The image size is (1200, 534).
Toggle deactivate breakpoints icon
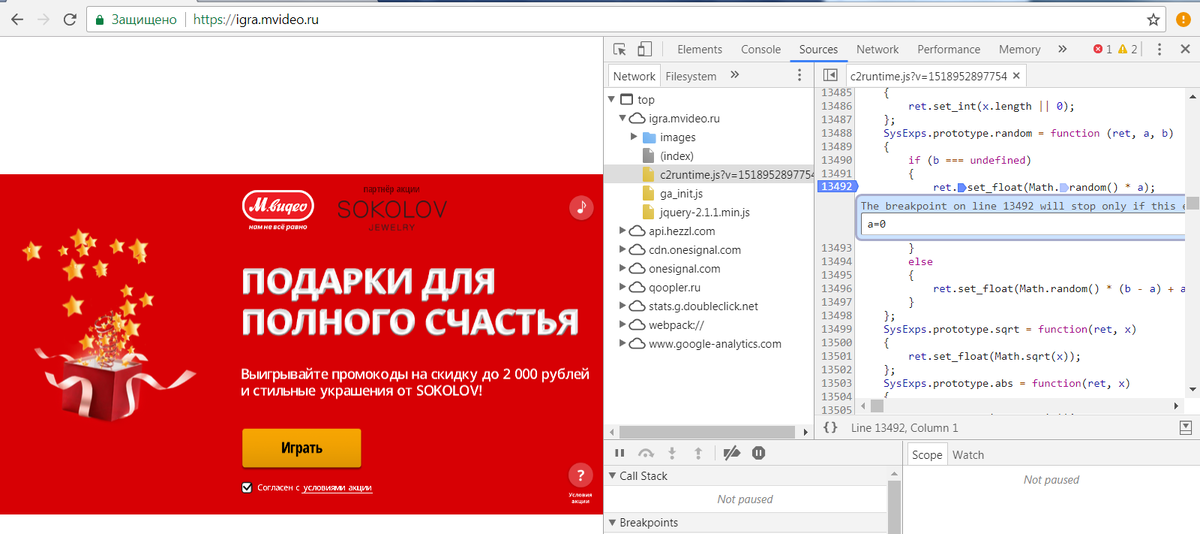(731, 453)
